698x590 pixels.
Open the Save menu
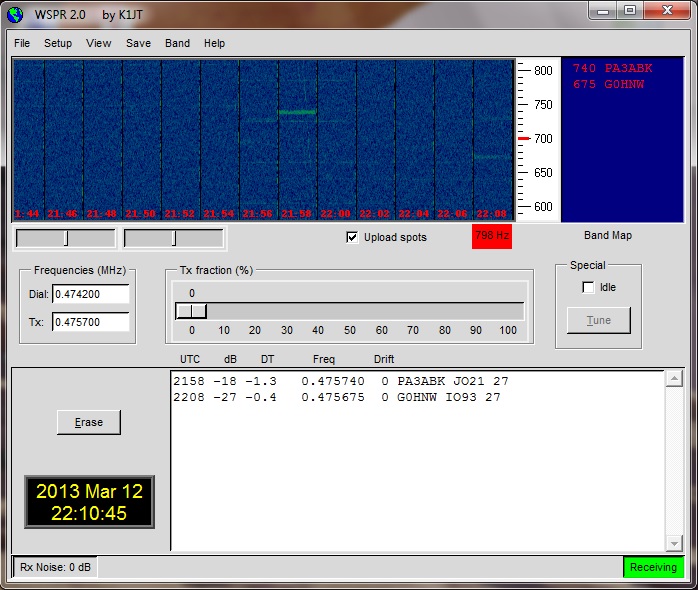coord(139,43)
